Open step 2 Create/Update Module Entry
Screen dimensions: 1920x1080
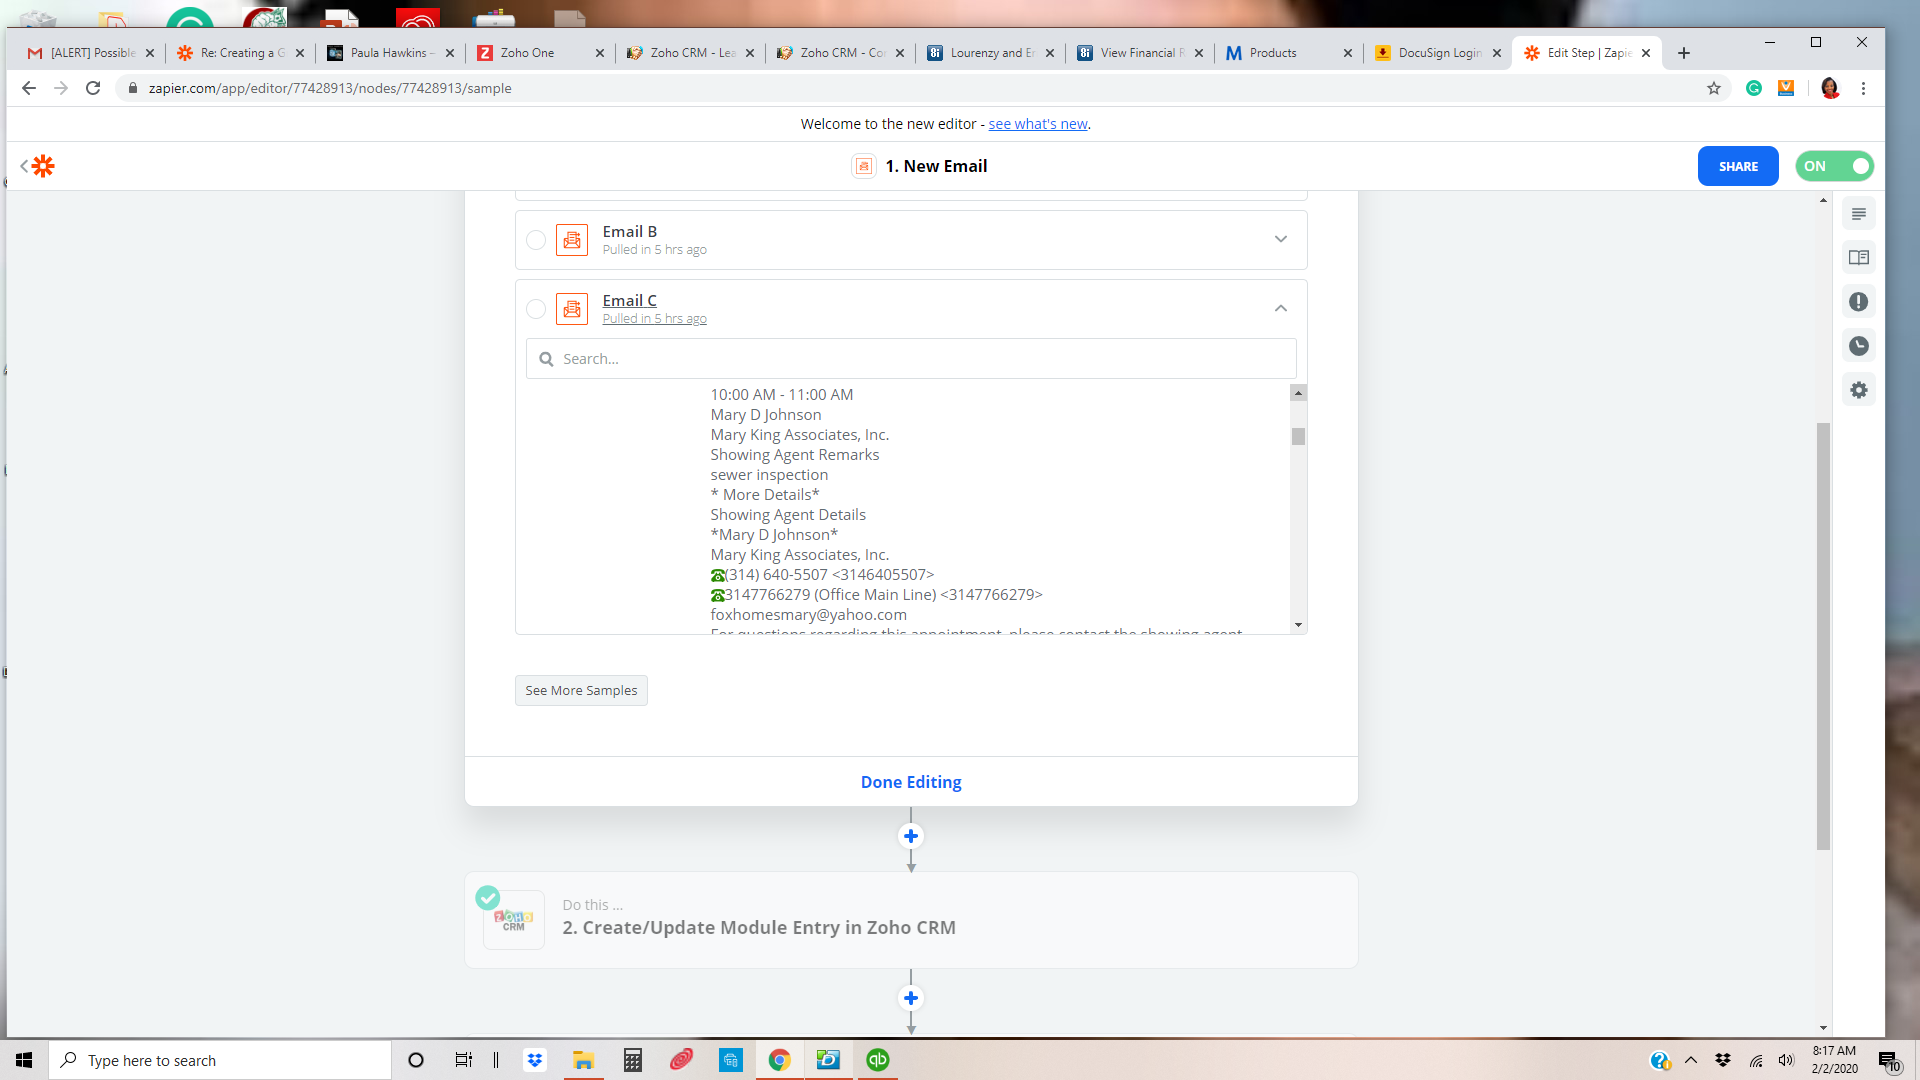911,920
